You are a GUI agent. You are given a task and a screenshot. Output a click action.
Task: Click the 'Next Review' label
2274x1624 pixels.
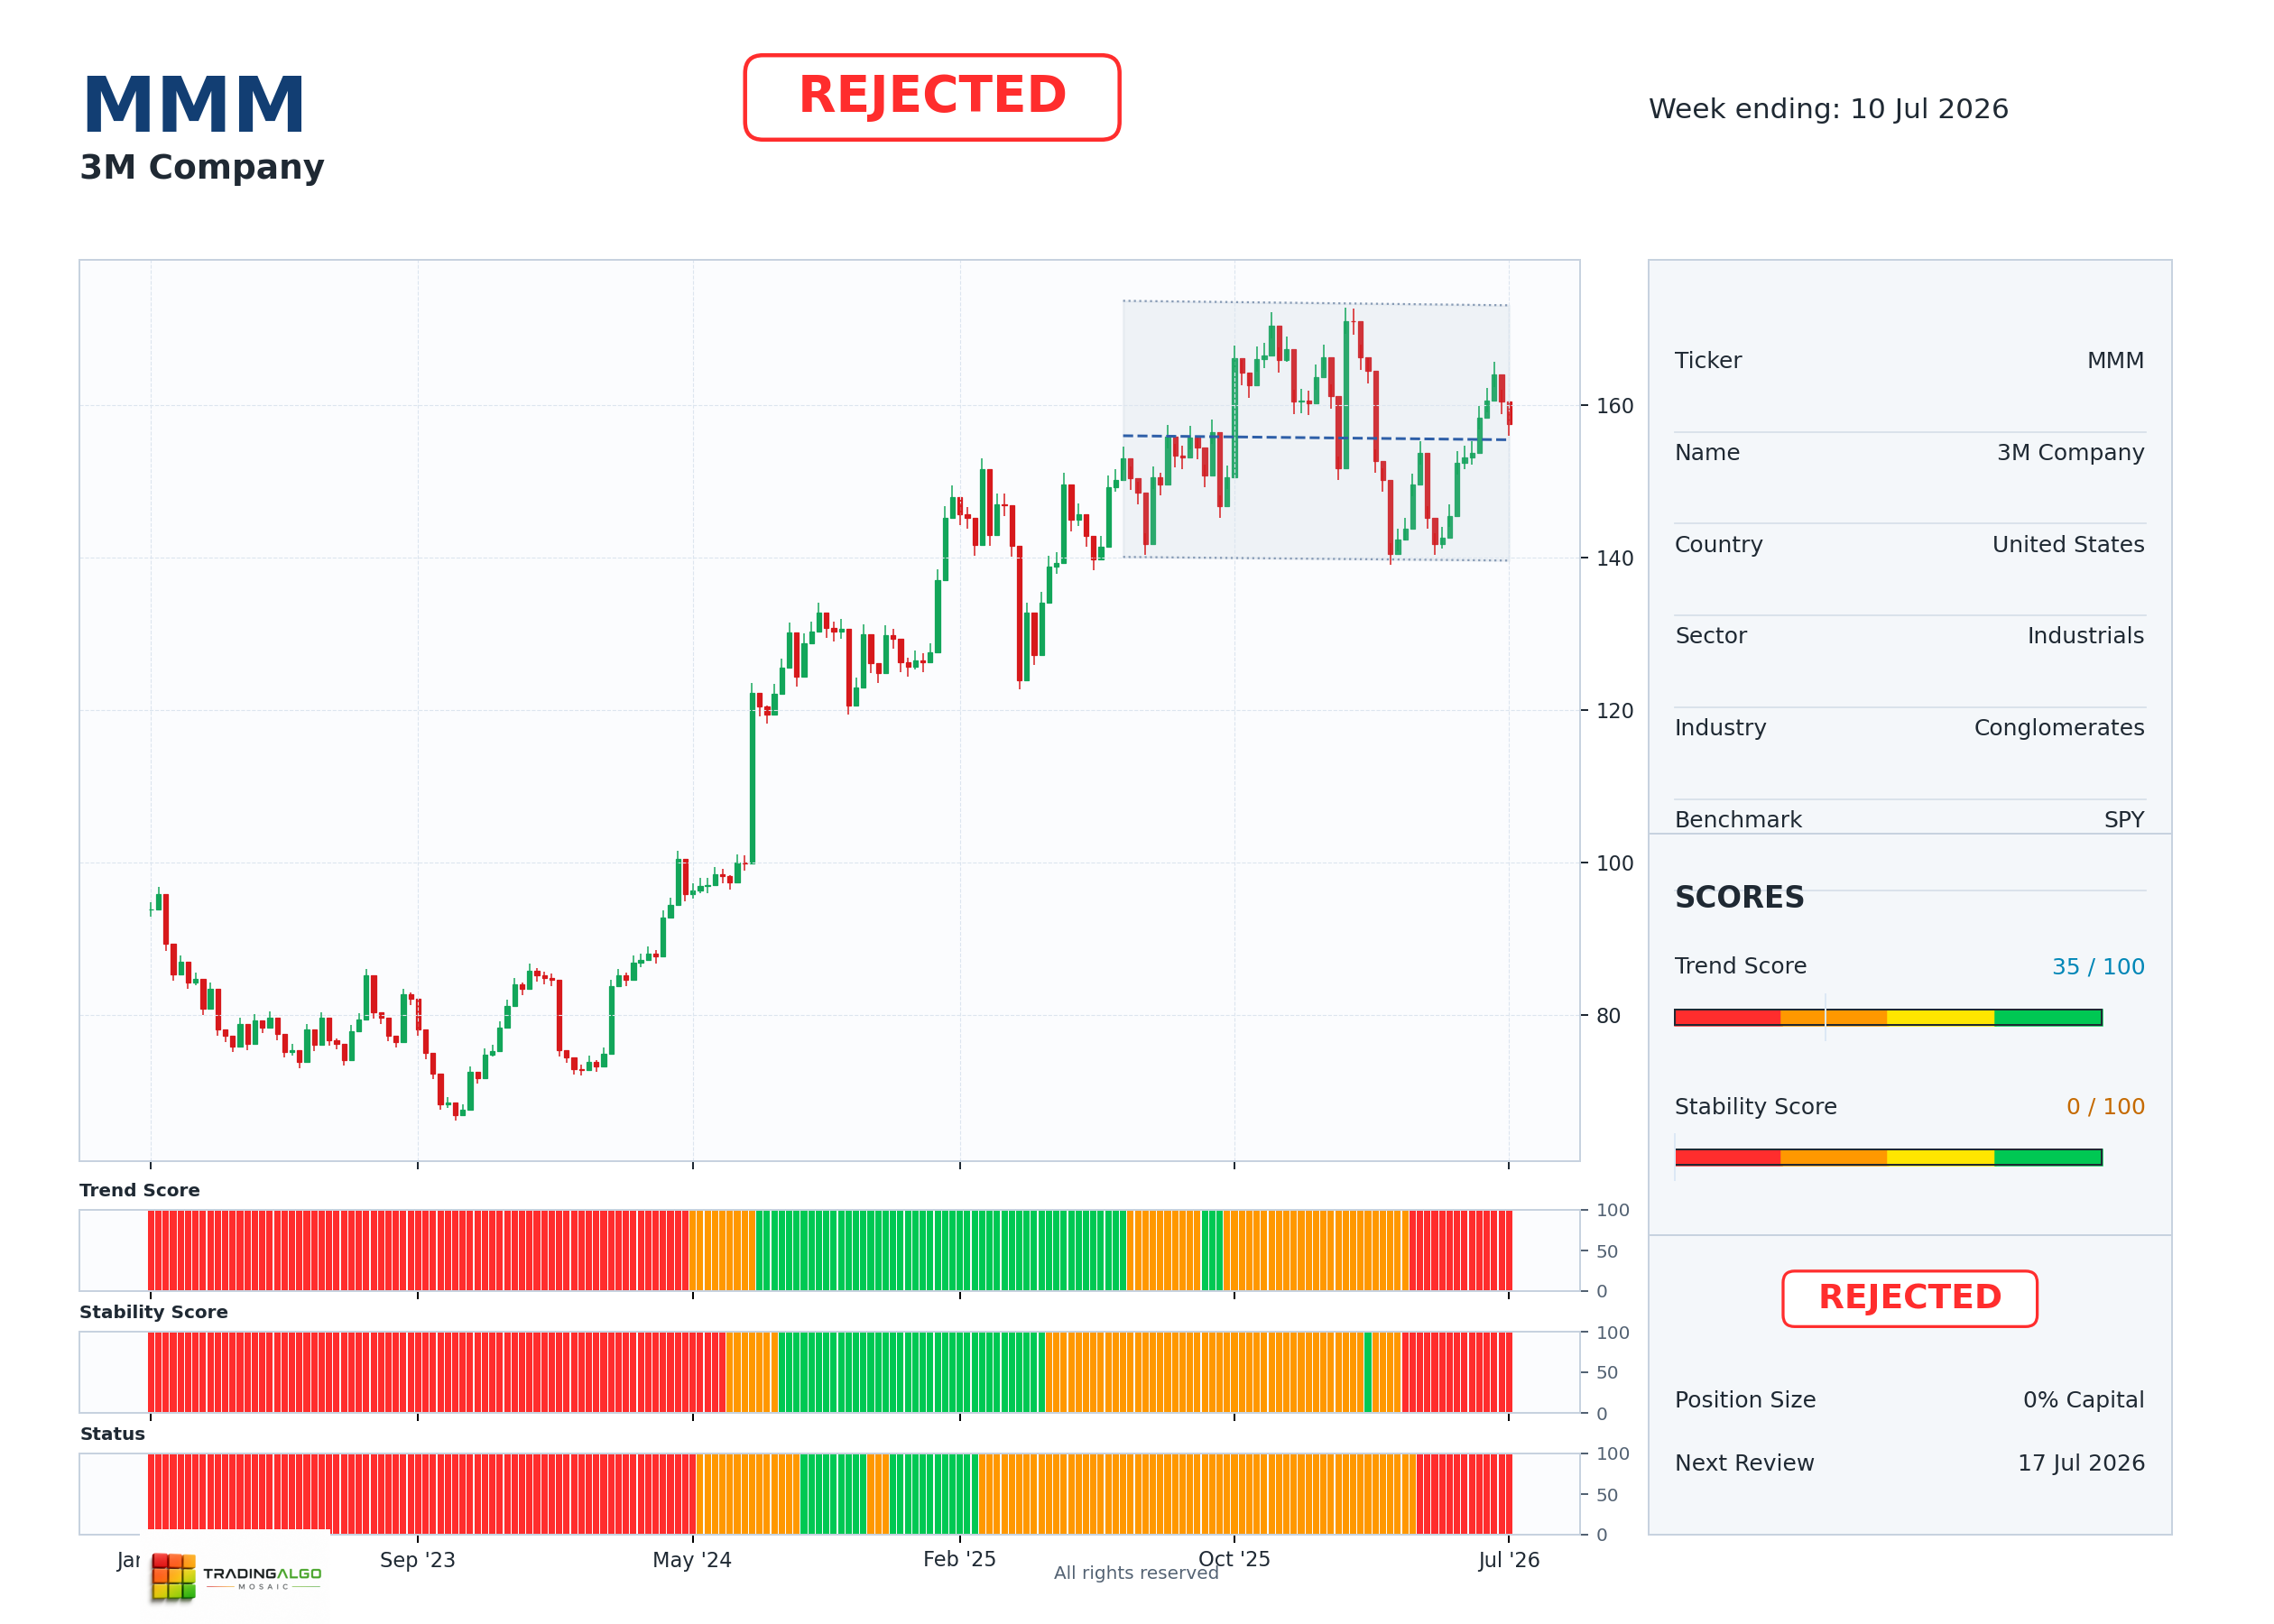(1744, 1463)
